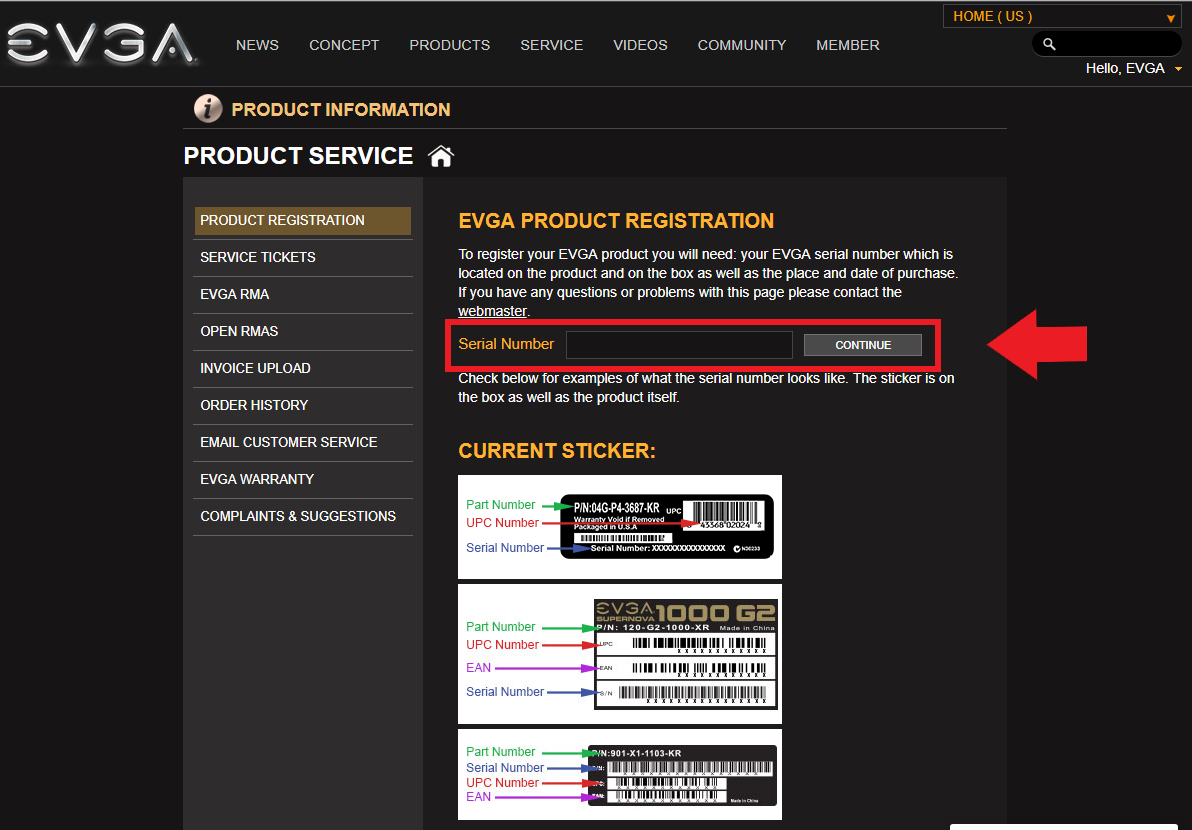This screenshot has height=830, width=1192.
Task: Open EVGA RMA page
Action: pos(303,294)
